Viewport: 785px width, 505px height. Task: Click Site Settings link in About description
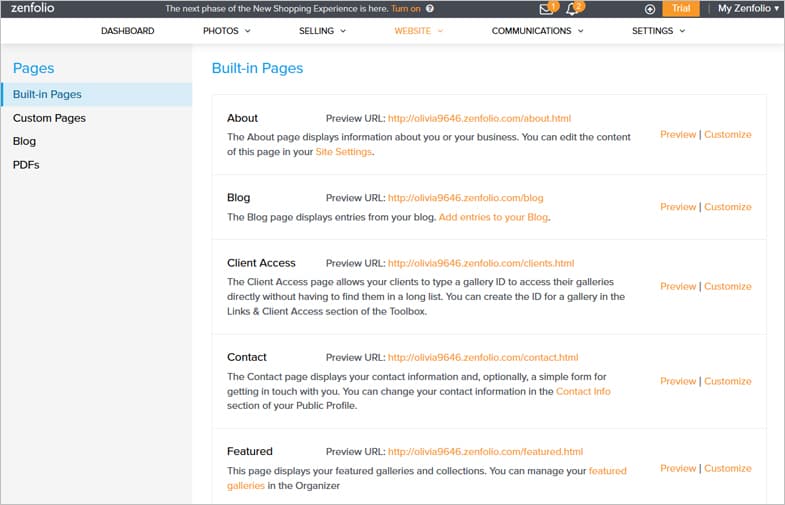[343, 152]
